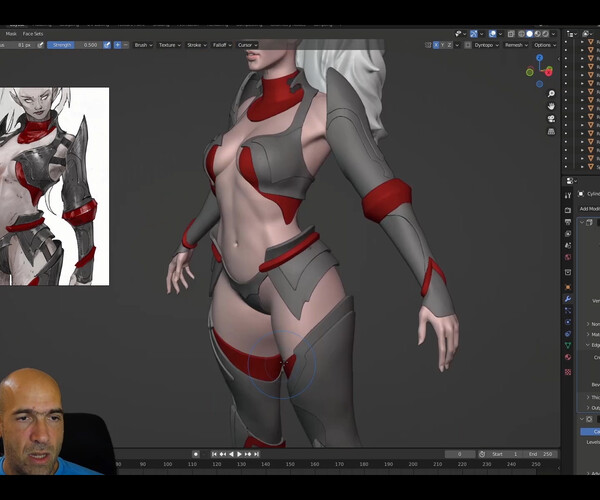Open the Remesh dropdown

516,45
